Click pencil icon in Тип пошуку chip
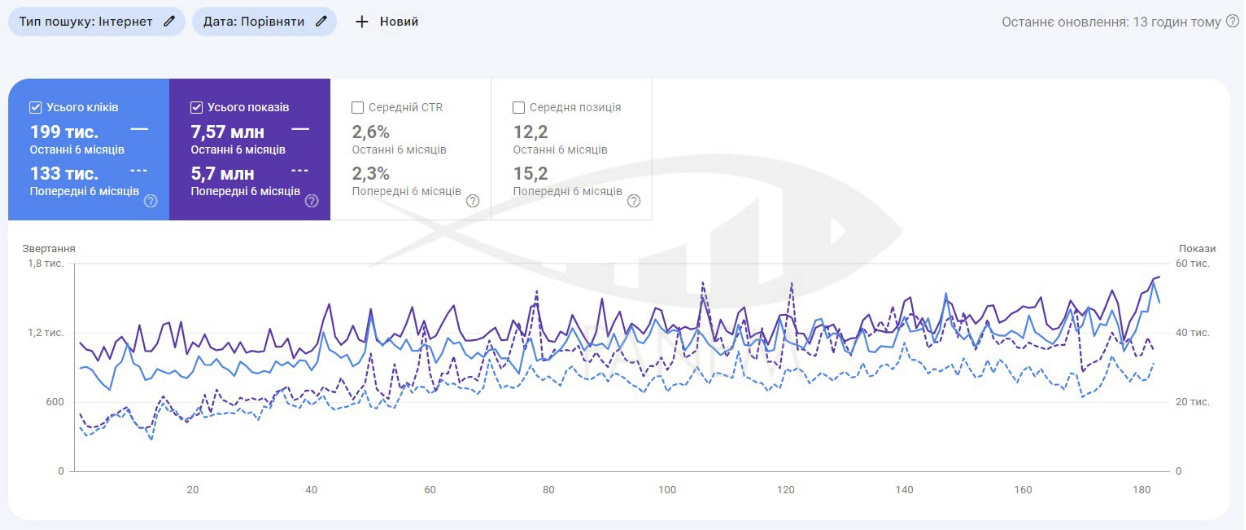The image size is (1246, 530). [169, 21]
